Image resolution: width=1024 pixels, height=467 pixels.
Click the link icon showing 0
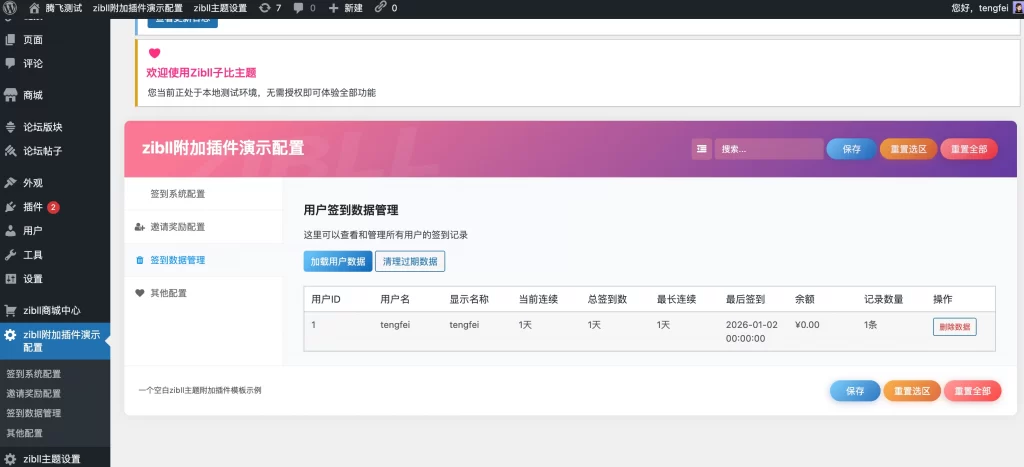380,8
